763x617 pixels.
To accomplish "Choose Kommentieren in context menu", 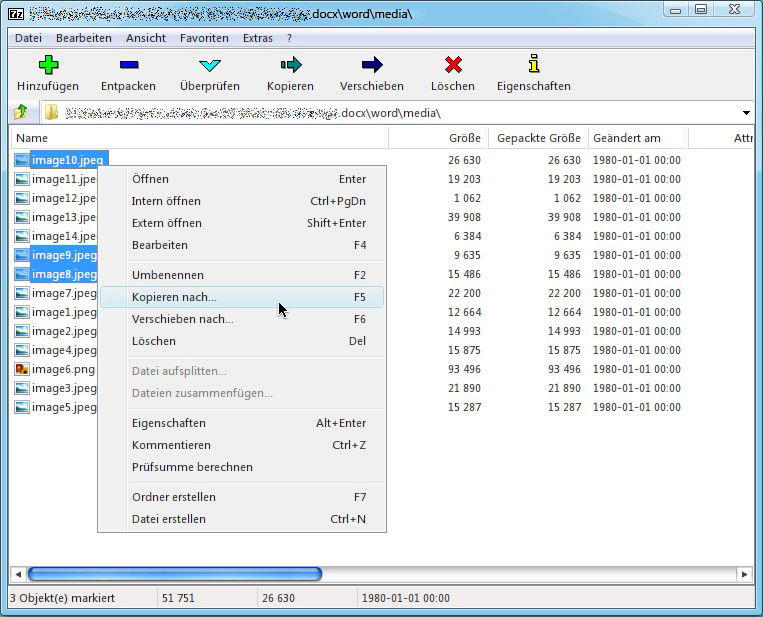I will (x=242, y=445).
